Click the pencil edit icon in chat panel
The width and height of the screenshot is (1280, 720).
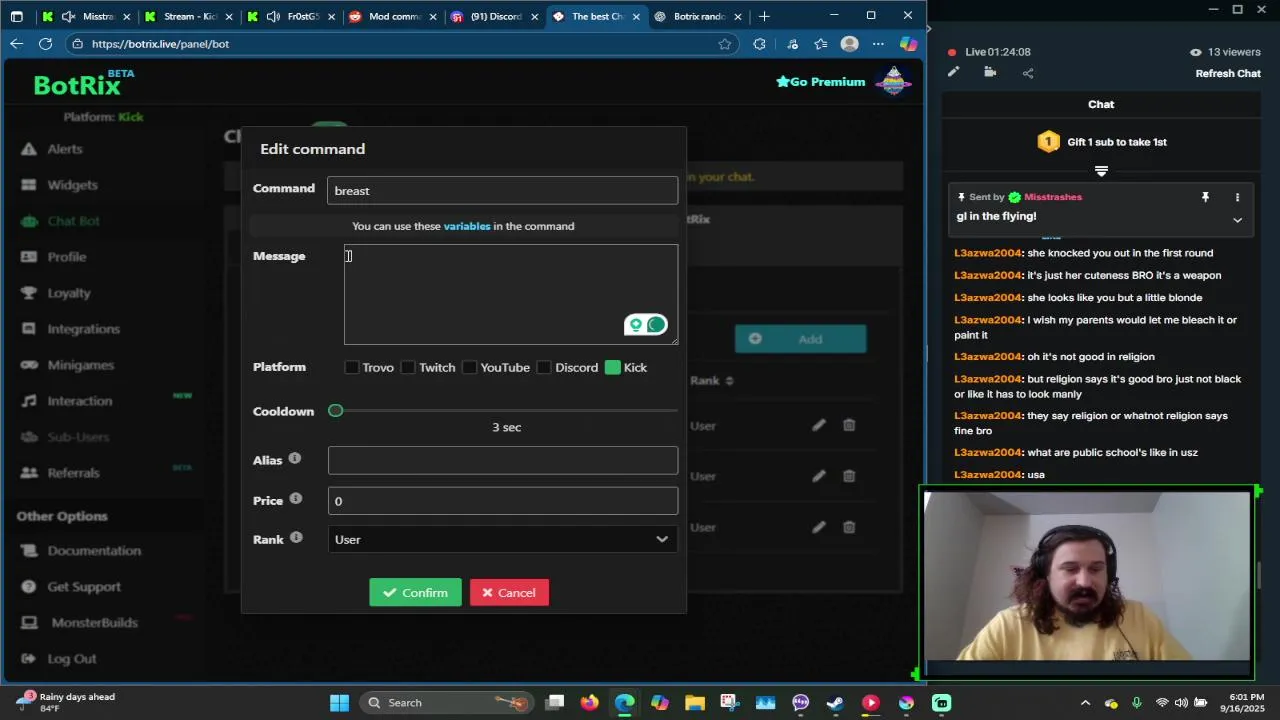(x=954, y=72)
